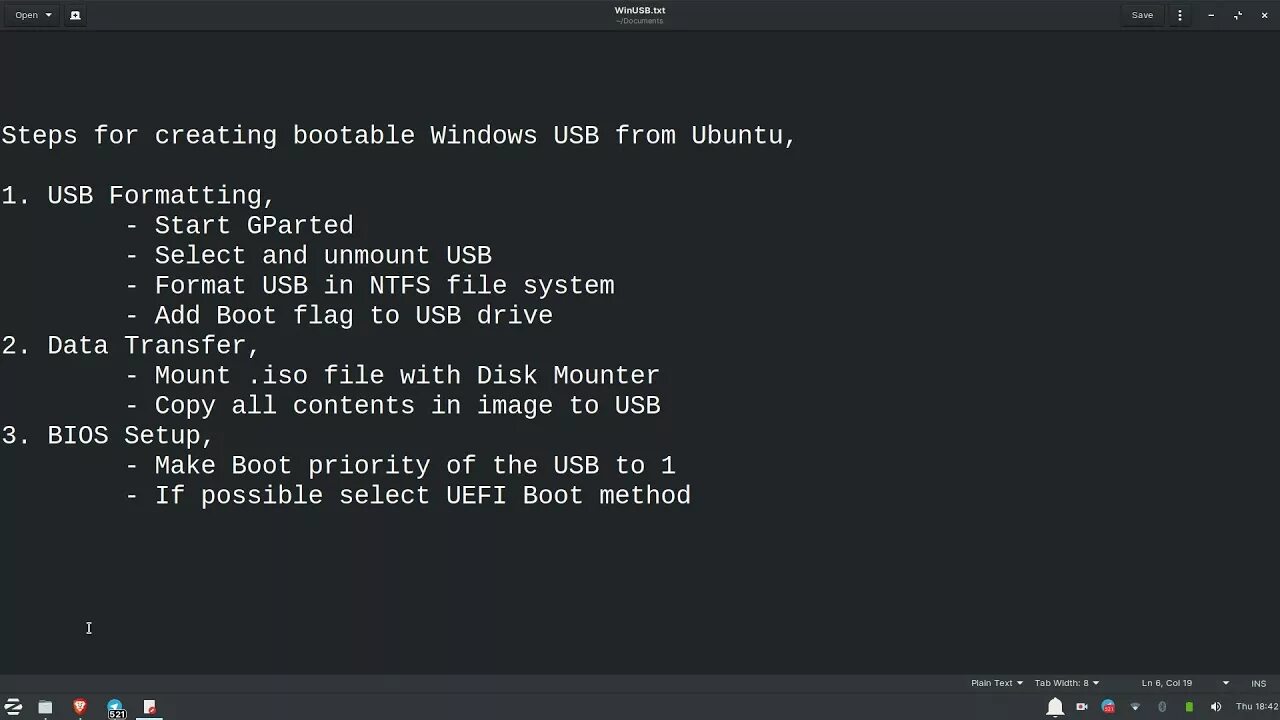Expand the Plain Text language dropdown
Viewport: 1280px width, 720px height.
click(997, 683)
